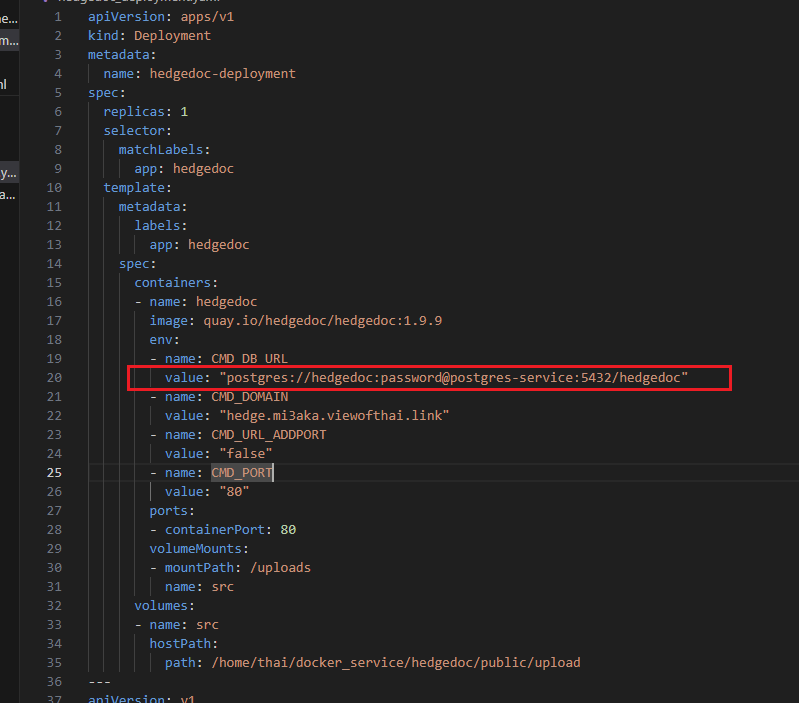This screenshot has height=703, width=799.
Task: Click 'CMD_DOMAIN' env name
Action: point(250,397)
